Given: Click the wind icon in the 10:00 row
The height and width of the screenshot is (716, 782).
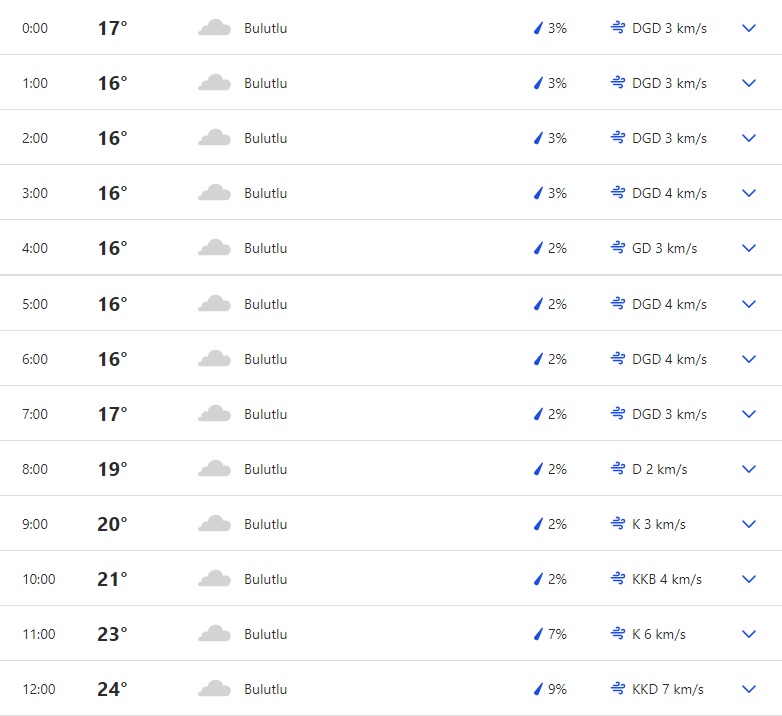Looking at the screenshot, I should (618, 579).
